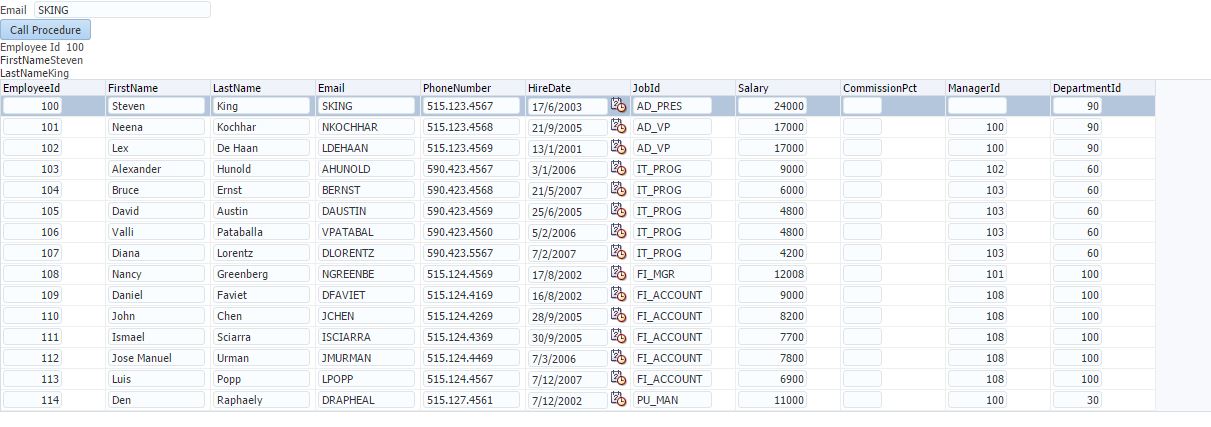1211x427 pixels.
Task: Open calendar icon for John Chen's row
Action: point(618,315)
